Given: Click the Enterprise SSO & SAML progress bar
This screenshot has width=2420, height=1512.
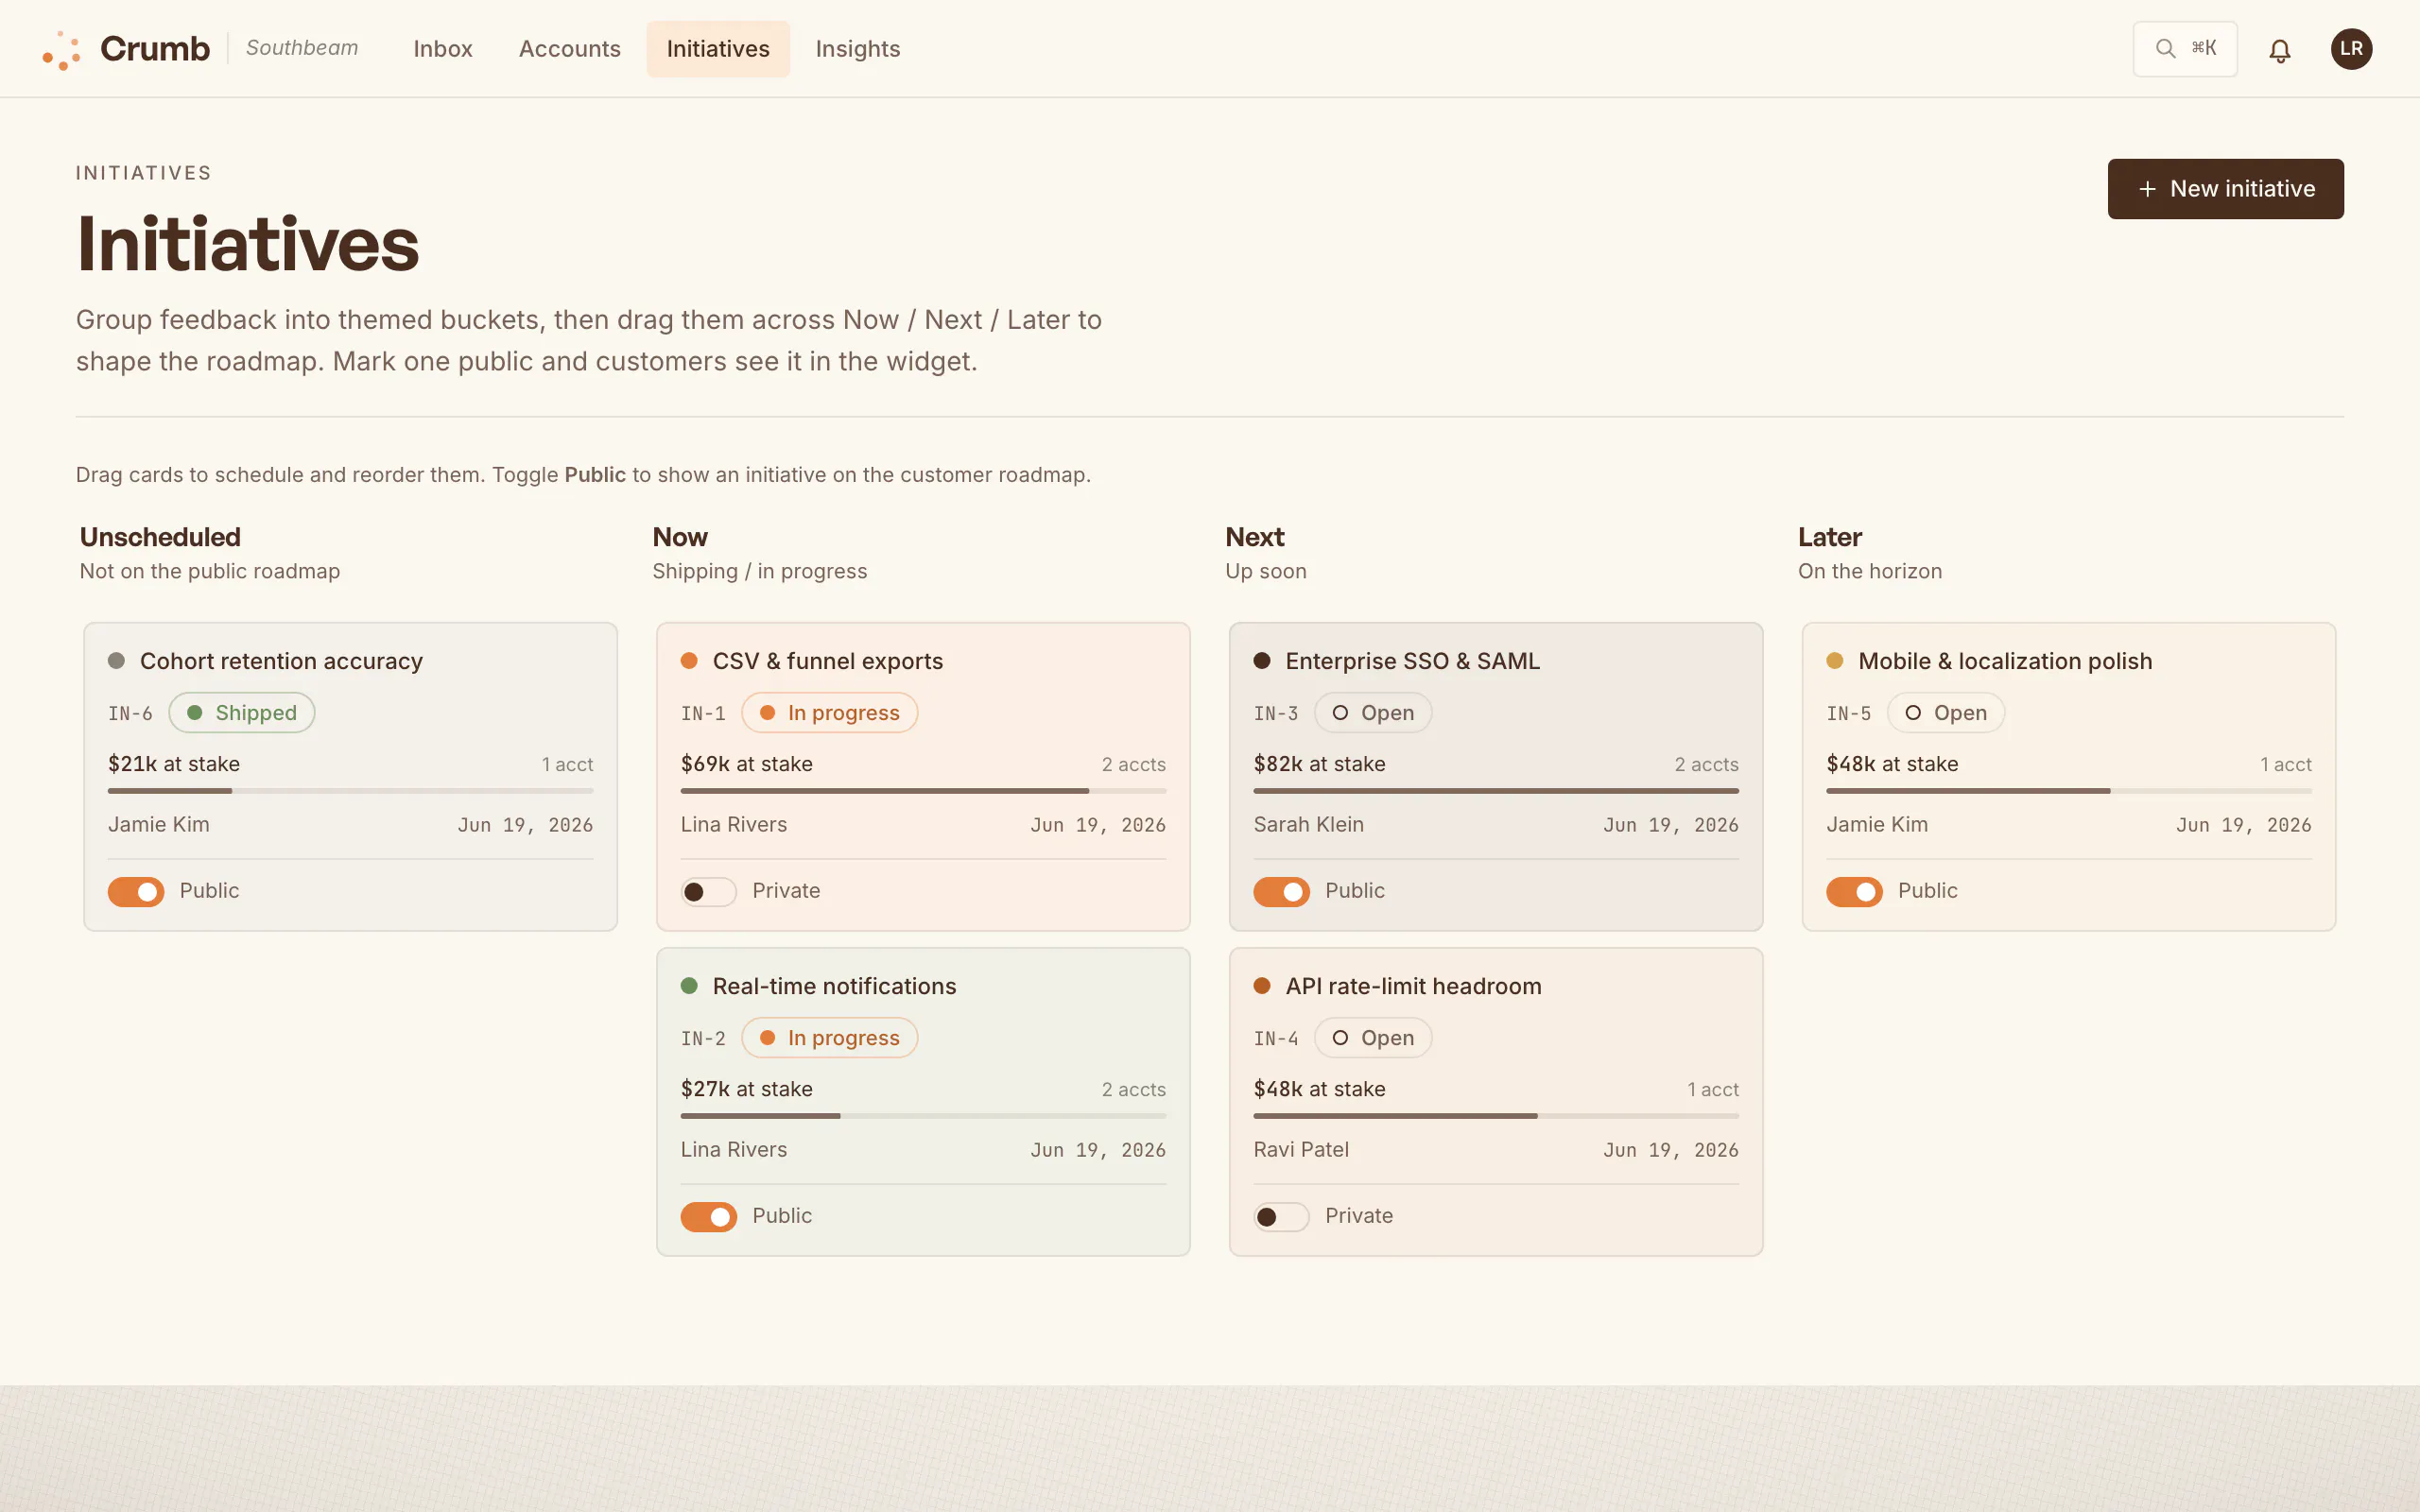Looking at the screenshot, I should tap(1496, 791).
